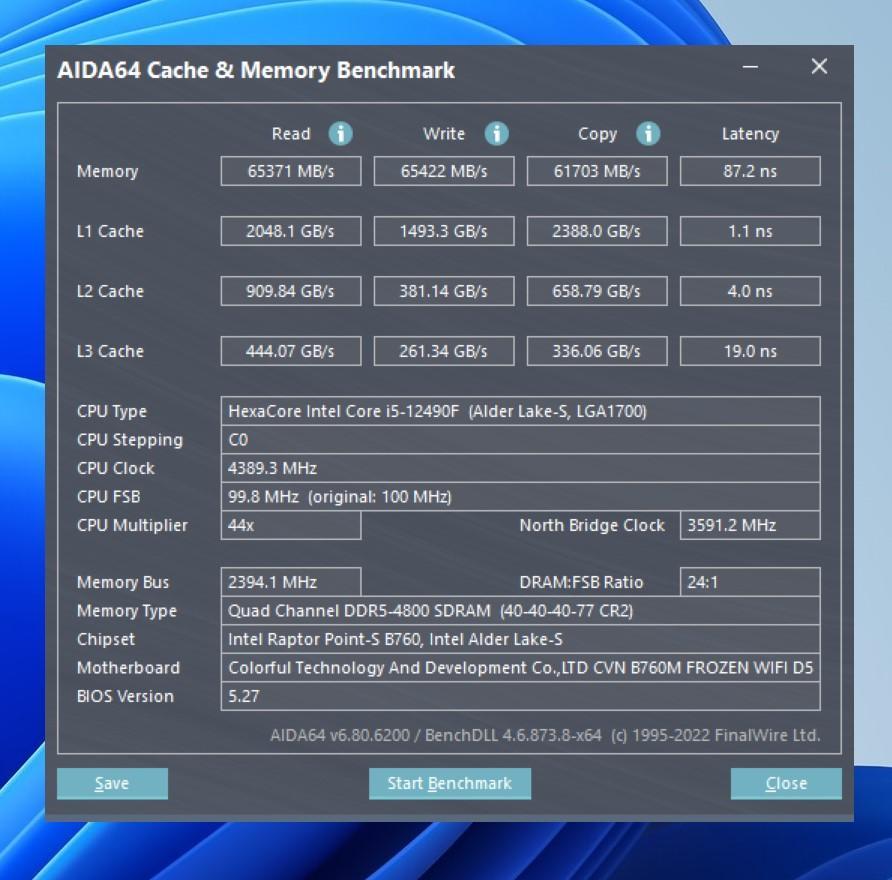Screen dimensions: 892x880
Task: Click the CPU FSB label
Action: click(108, 497)
